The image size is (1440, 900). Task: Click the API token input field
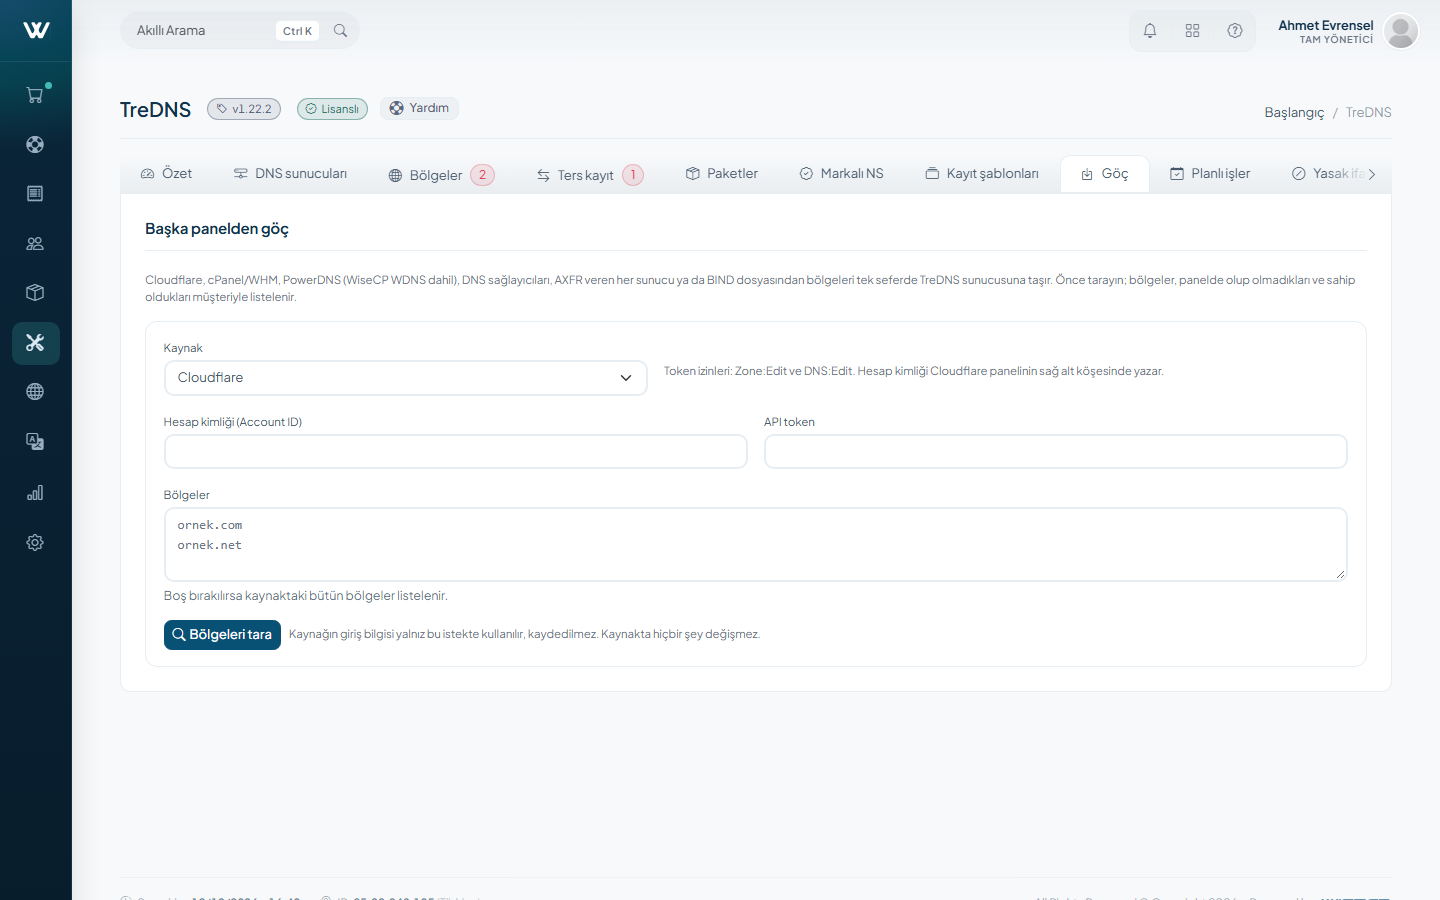click(1055, 451)
